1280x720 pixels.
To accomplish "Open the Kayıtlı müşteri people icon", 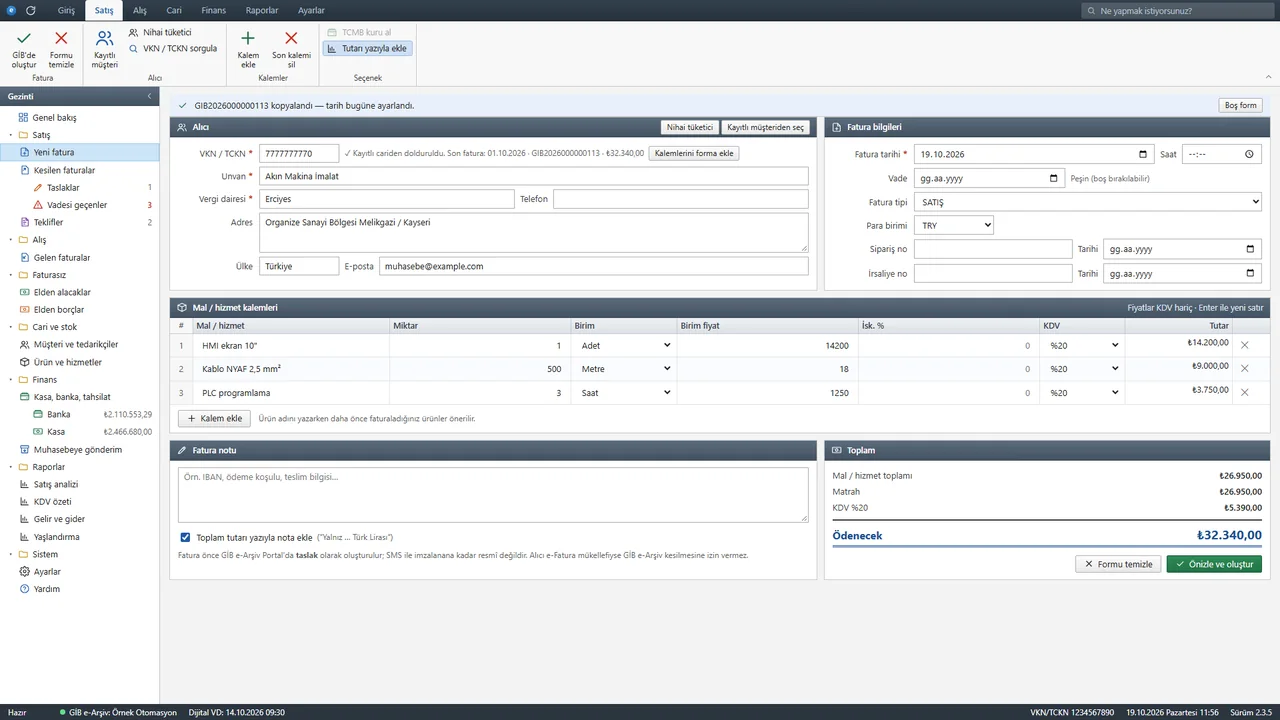I will click(x=104, y=38).
